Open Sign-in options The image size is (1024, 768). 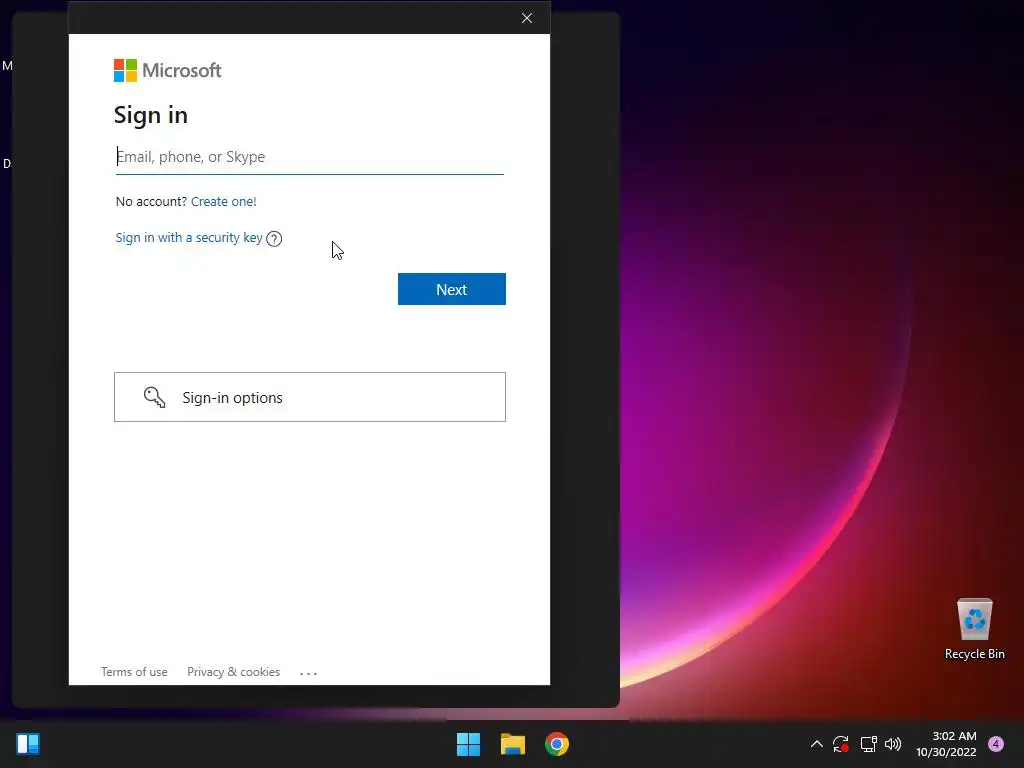click(310, 397)
